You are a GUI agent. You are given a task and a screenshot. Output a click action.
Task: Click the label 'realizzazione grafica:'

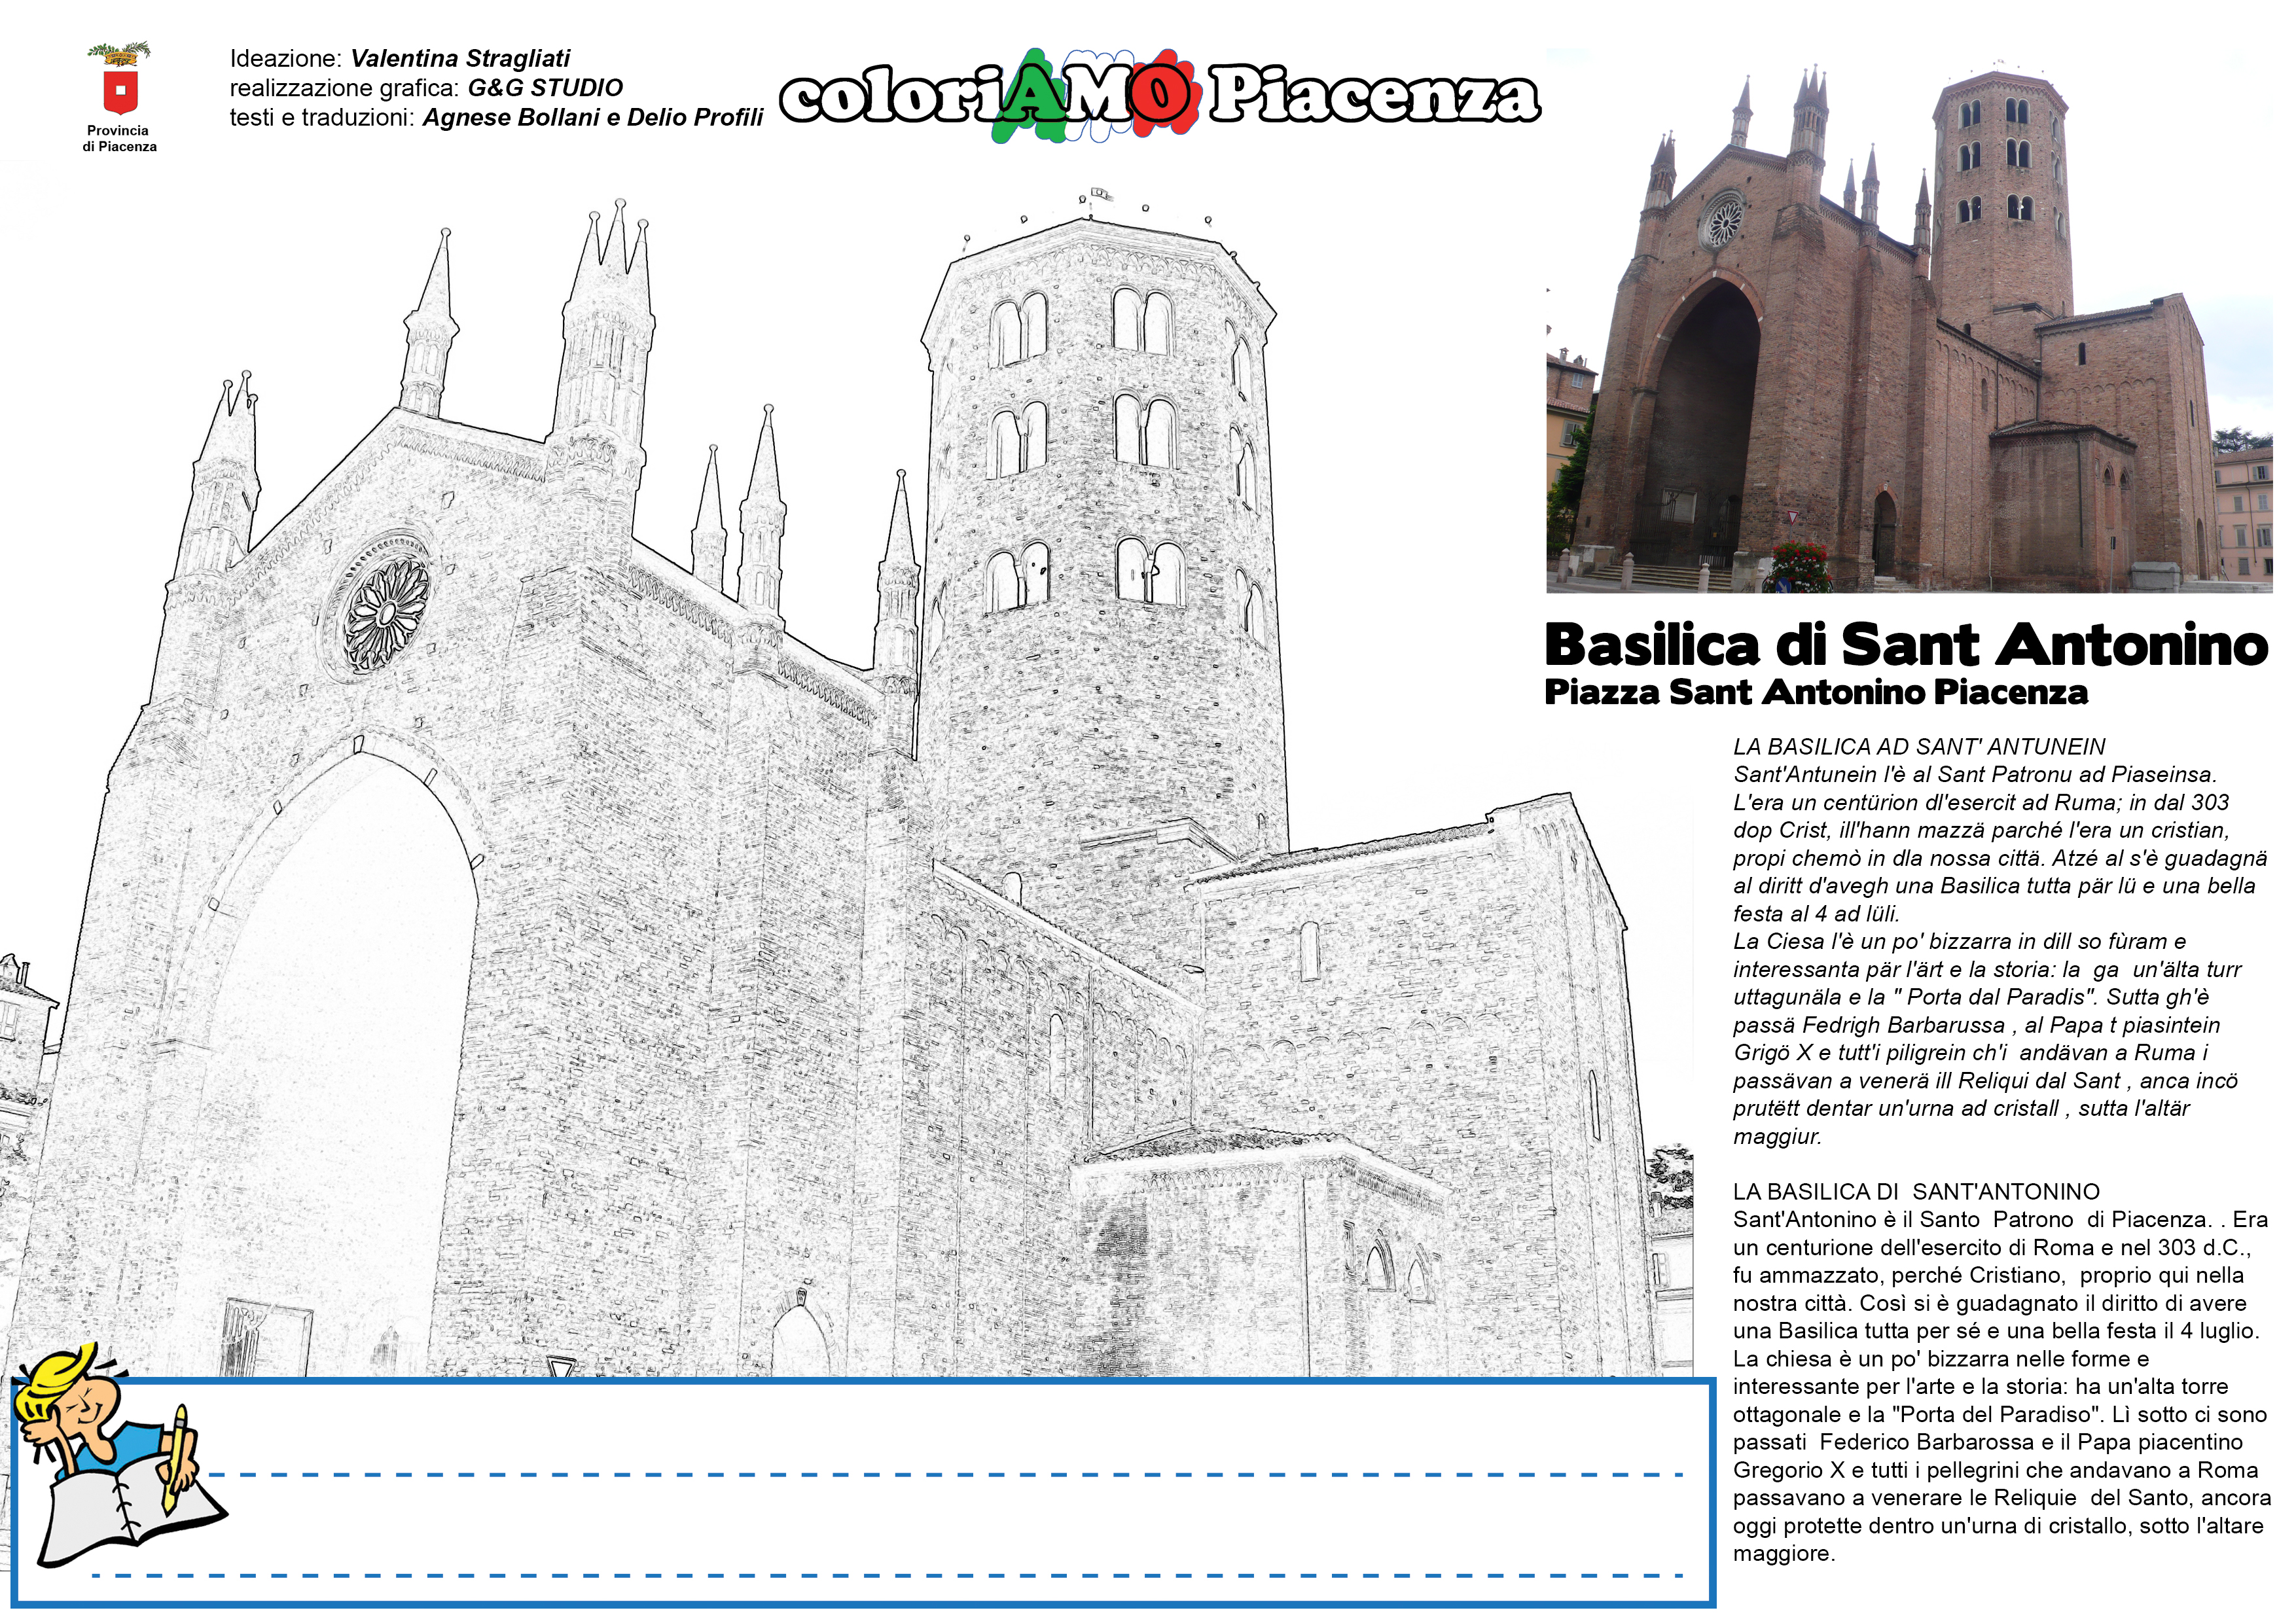coord(345,88)
